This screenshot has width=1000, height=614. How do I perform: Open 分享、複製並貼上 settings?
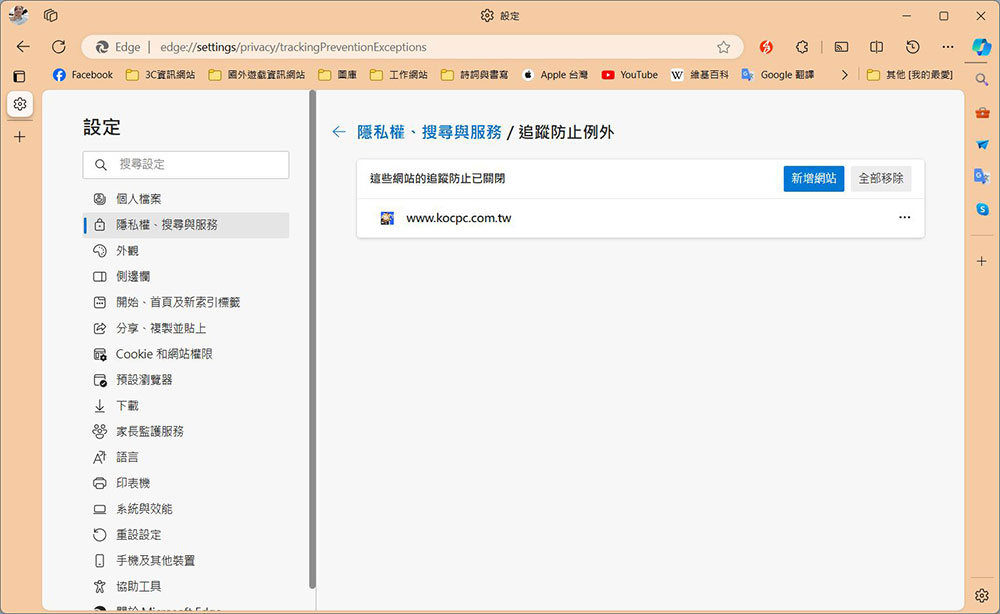(186, 328)
